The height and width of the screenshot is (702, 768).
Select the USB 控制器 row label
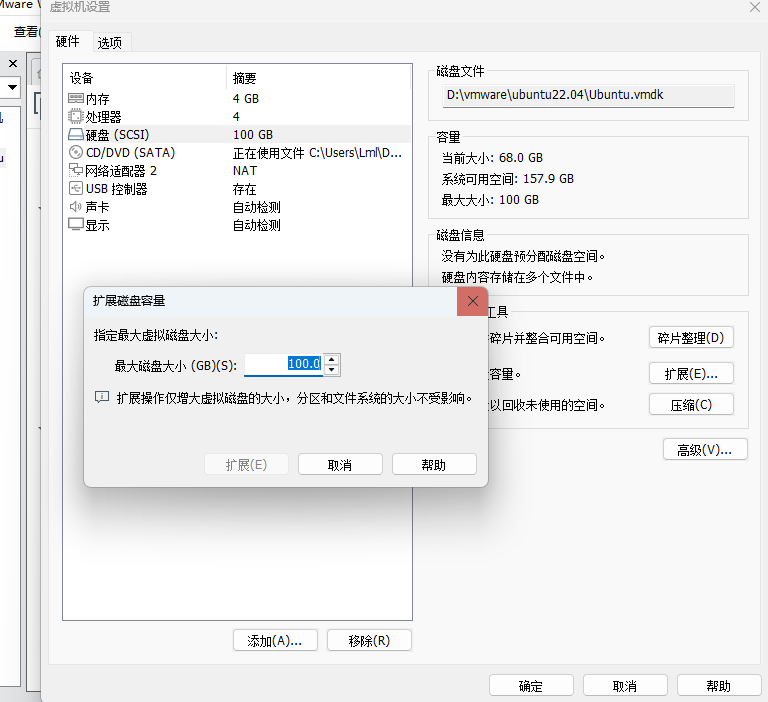(x=117, y=189)
